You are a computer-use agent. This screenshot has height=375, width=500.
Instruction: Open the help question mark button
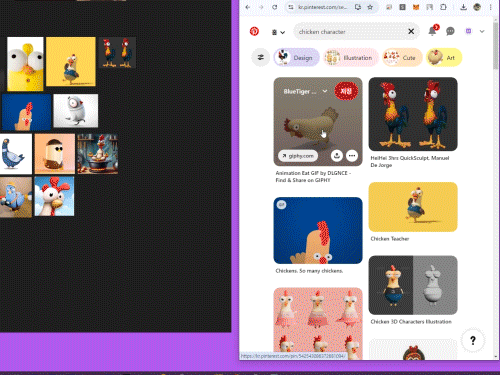coord(473,340)
